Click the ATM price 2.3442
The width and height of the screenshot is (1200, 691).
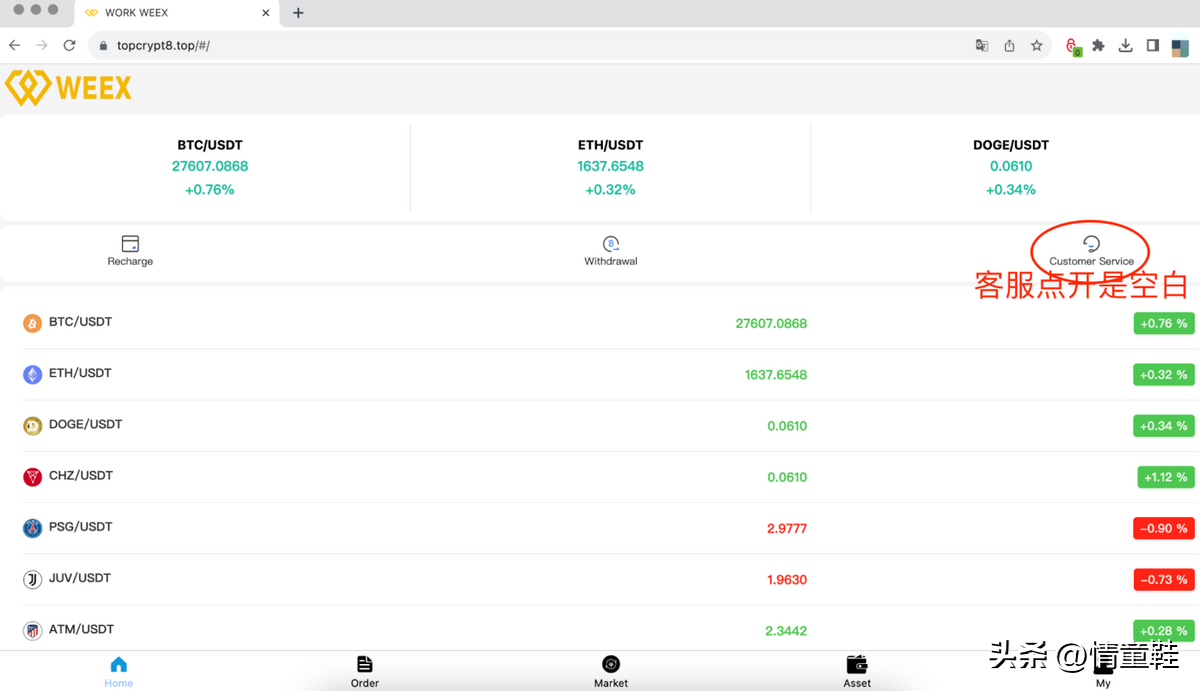(786, 631)
